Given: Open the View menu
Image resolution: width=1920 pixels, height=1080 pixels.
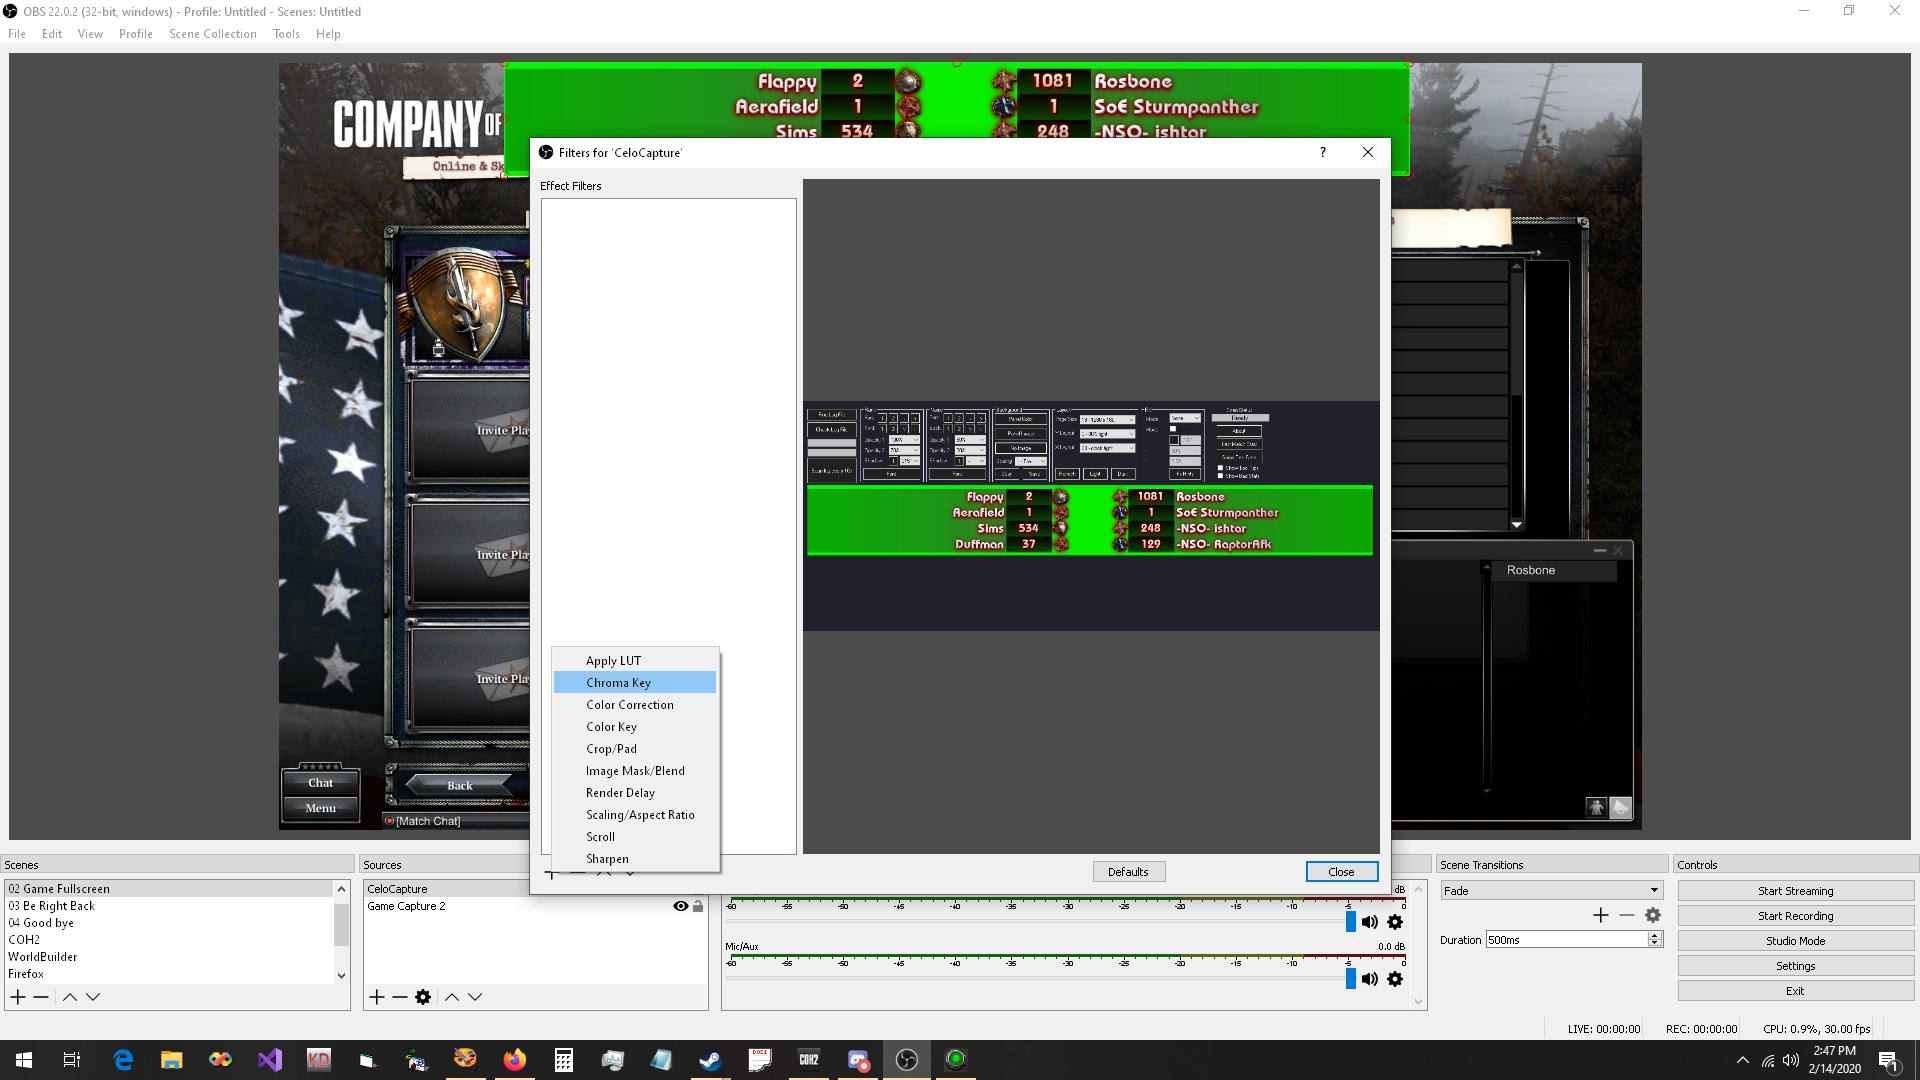Looking at the screenshot, I should [90, 33].
